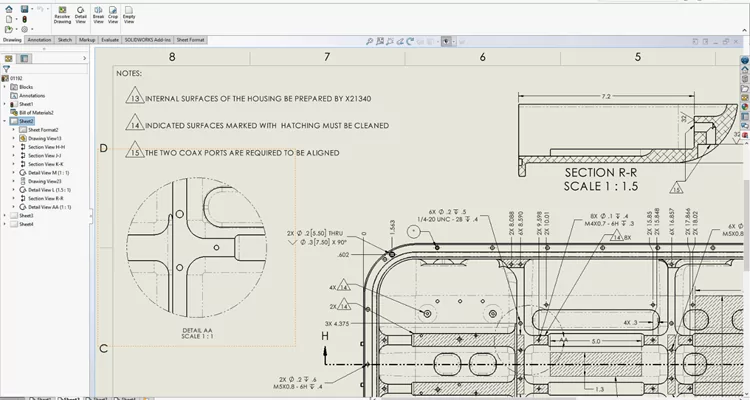Expand the Sheet1 tree node
750x400 pixels.
[5, 104]
